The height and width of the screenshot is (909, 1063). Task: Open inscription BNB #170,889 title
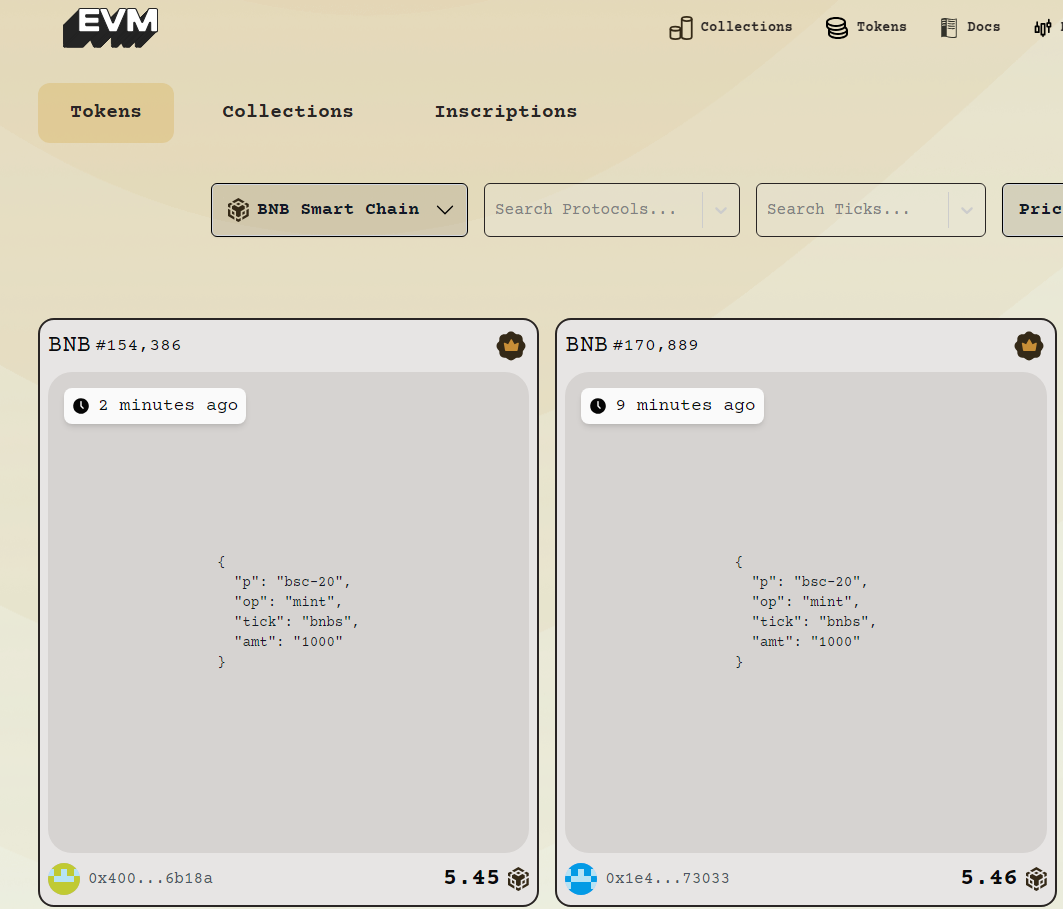pyautogui.click(x=632, y=345)
